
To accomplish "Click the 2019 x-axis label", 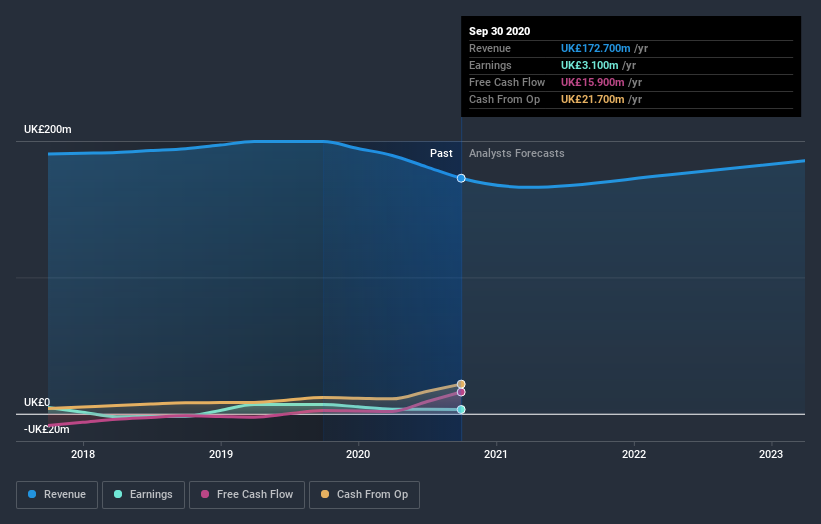I will pos(220,454).
